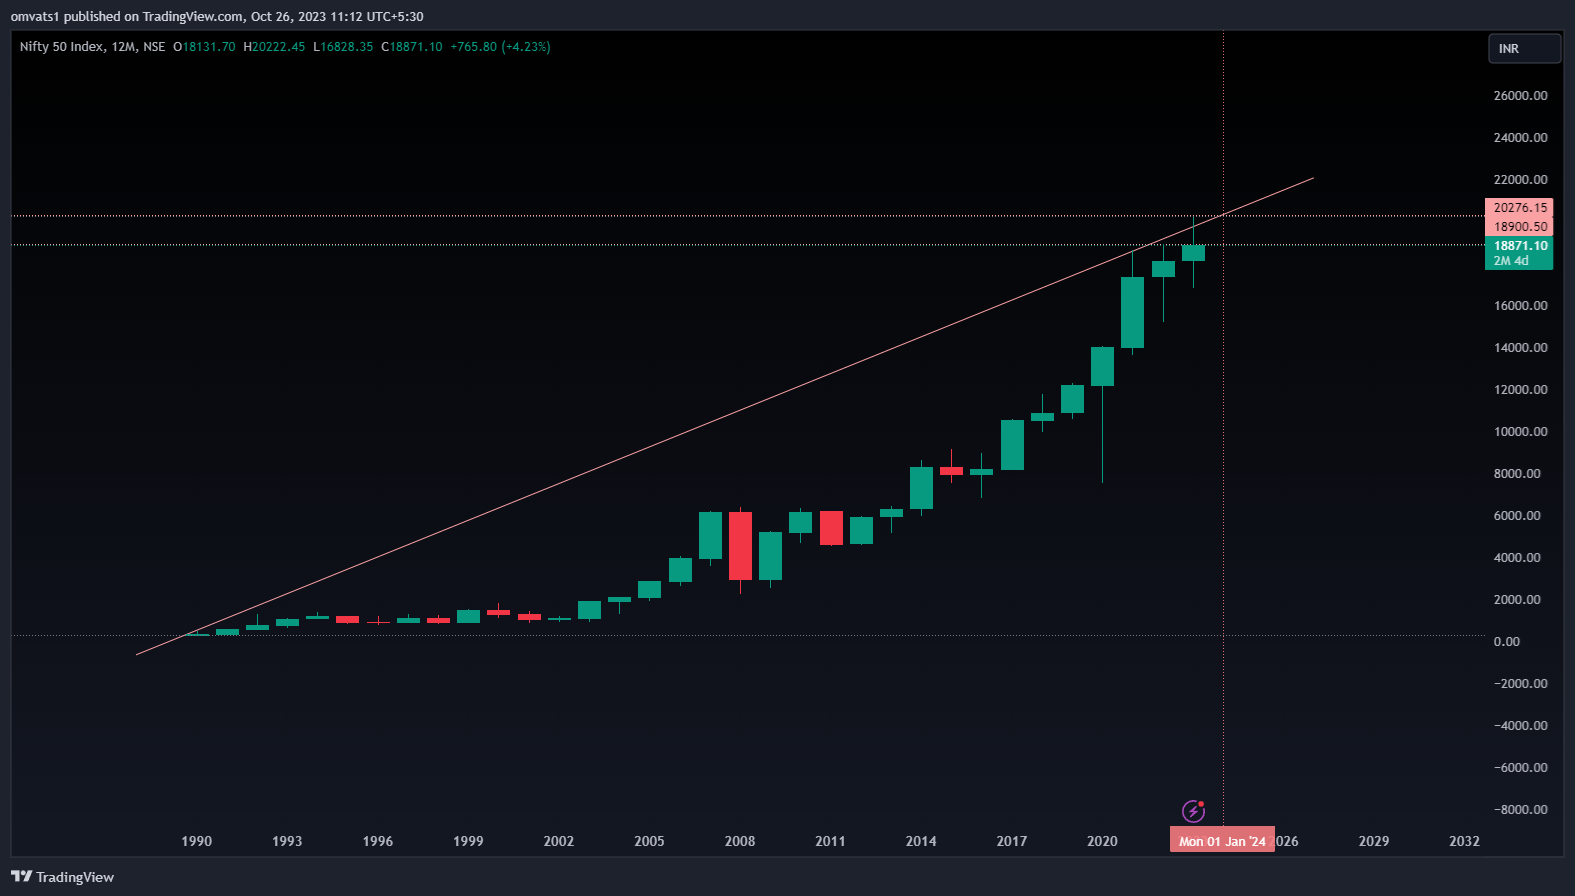Click the green 2009 candle body
This screenshot has width=1575, height=896.
[x=770, y=556]
